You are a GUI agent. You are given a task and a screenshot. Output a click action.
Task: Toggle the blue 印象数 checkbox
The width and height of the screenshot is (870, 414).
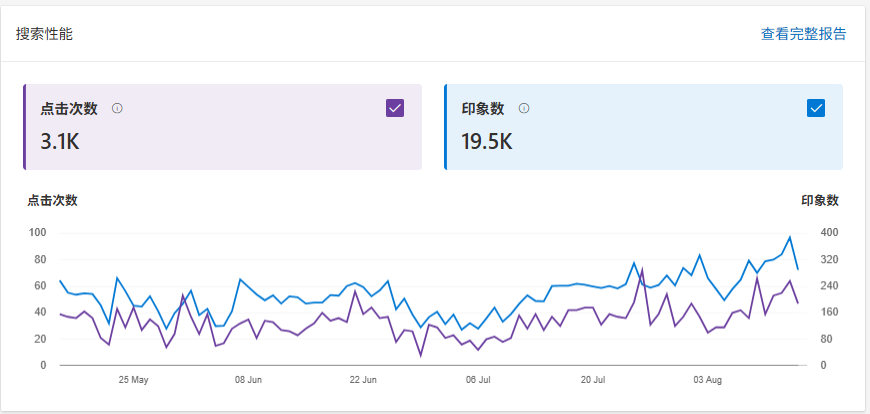(x=815, y=108)
